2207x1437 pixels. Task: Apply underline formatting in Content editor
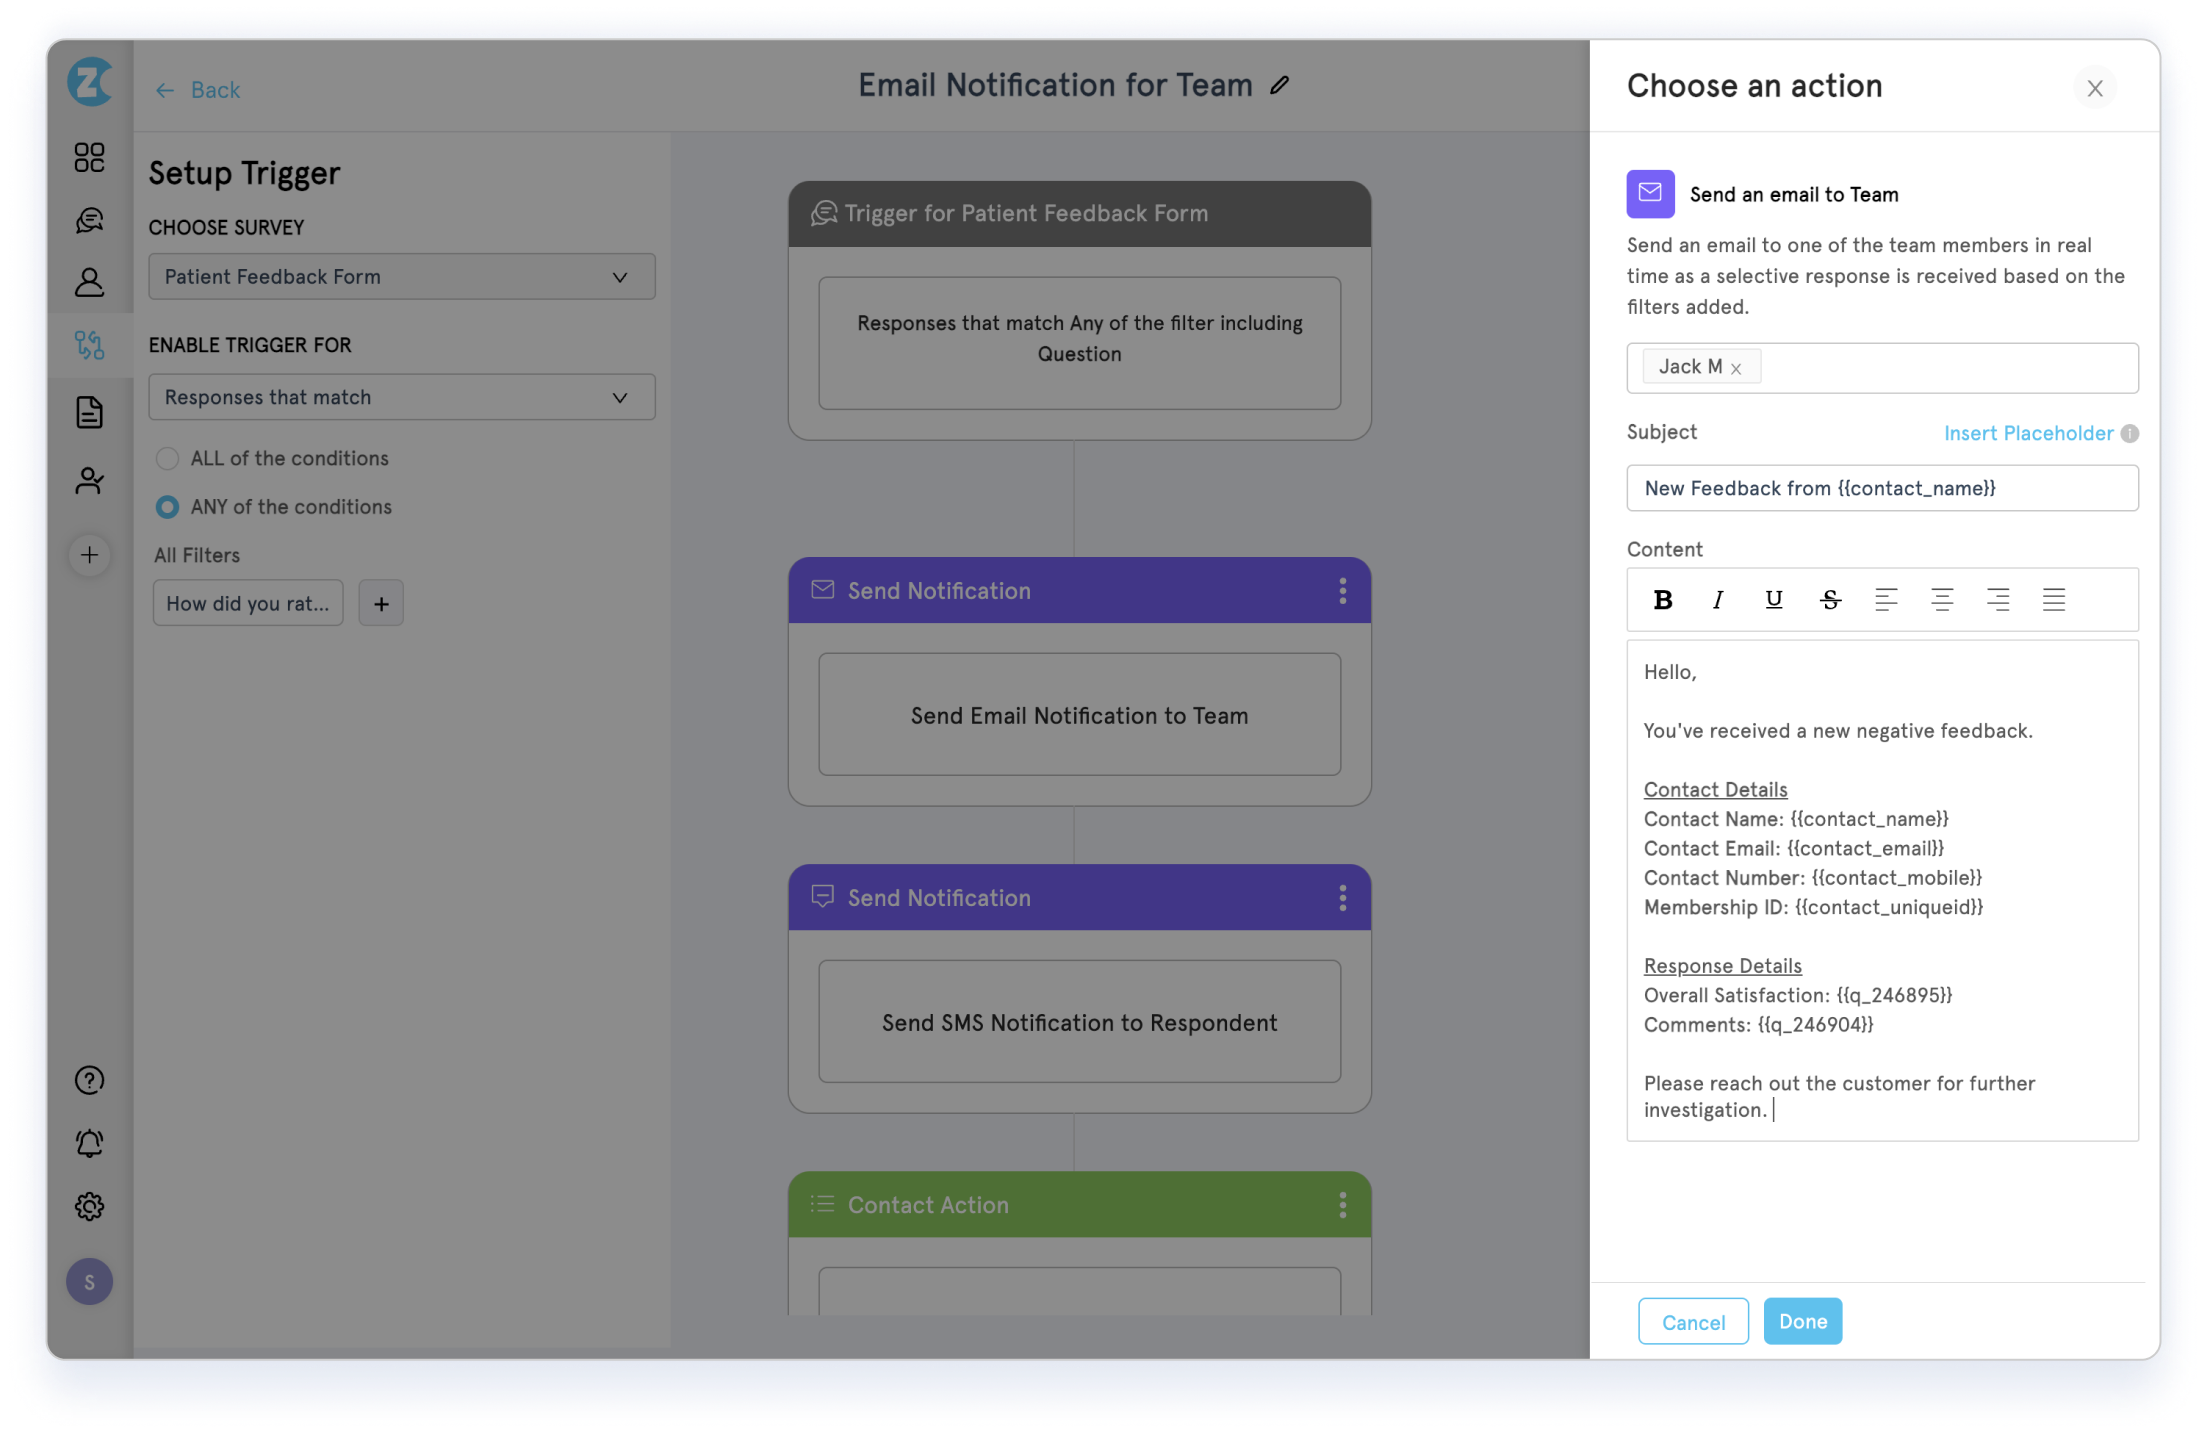pyautogui.click(x=1774, y=600)
